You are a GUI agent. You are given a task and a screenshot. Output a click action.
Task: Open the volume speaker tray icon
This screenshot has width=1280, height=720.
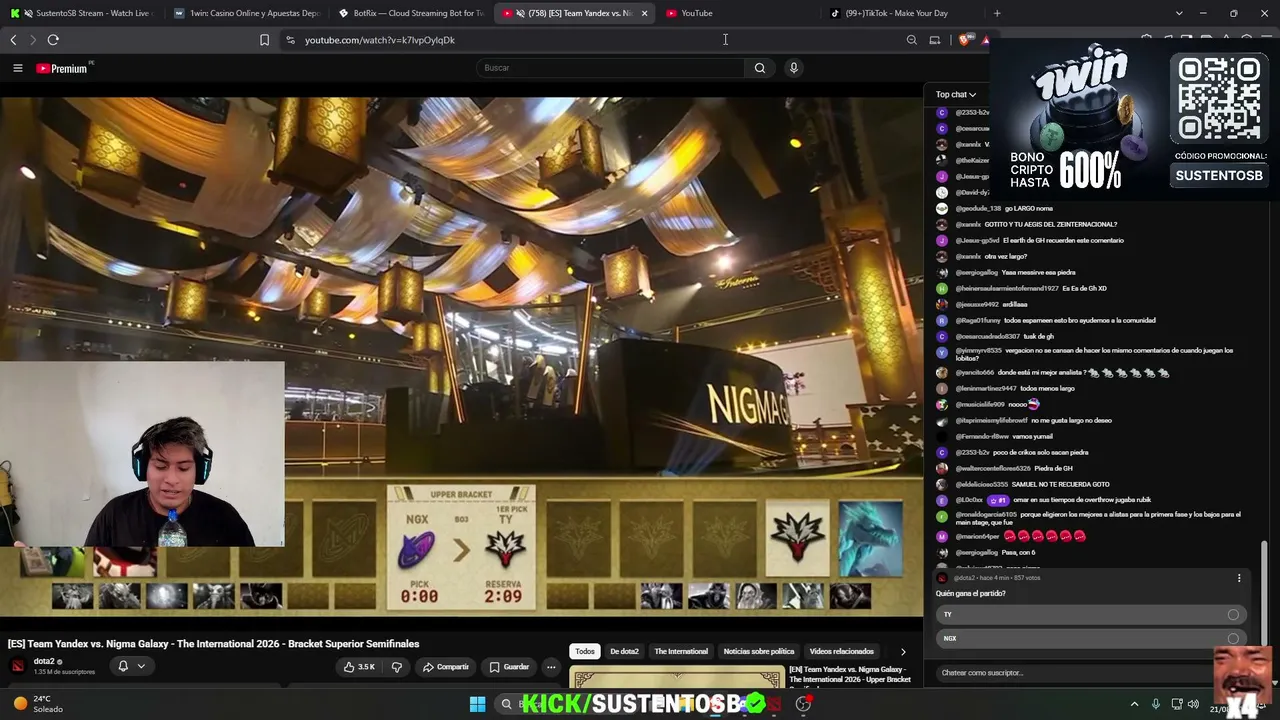pyautogui.click(x=1193, y=704)
